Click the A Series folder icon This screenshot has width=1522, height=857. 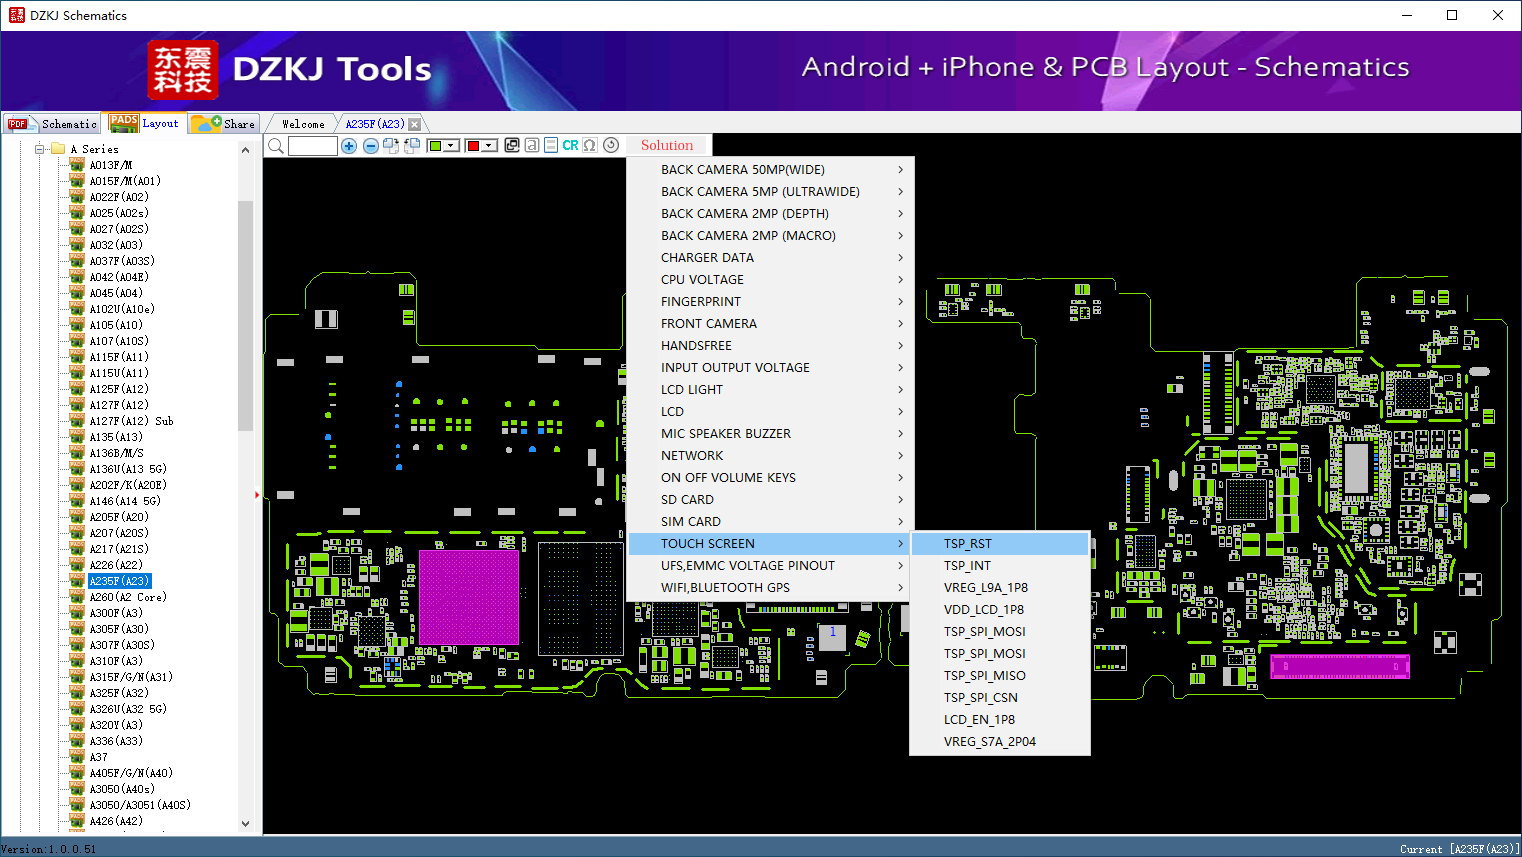58,149
